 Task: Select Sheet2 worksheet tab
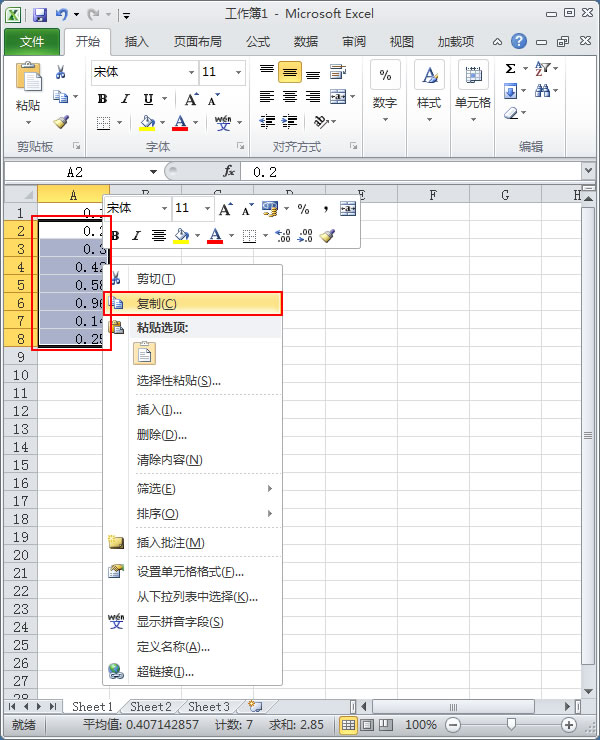pyautogui.click(x=151, y=706)
